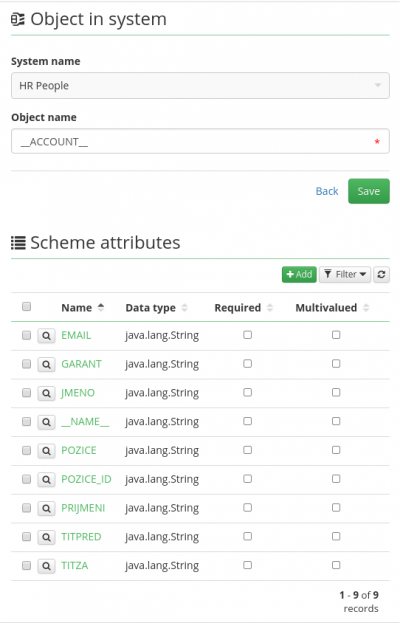Click magnifier icon beside TITZA row

pos(46,566)
